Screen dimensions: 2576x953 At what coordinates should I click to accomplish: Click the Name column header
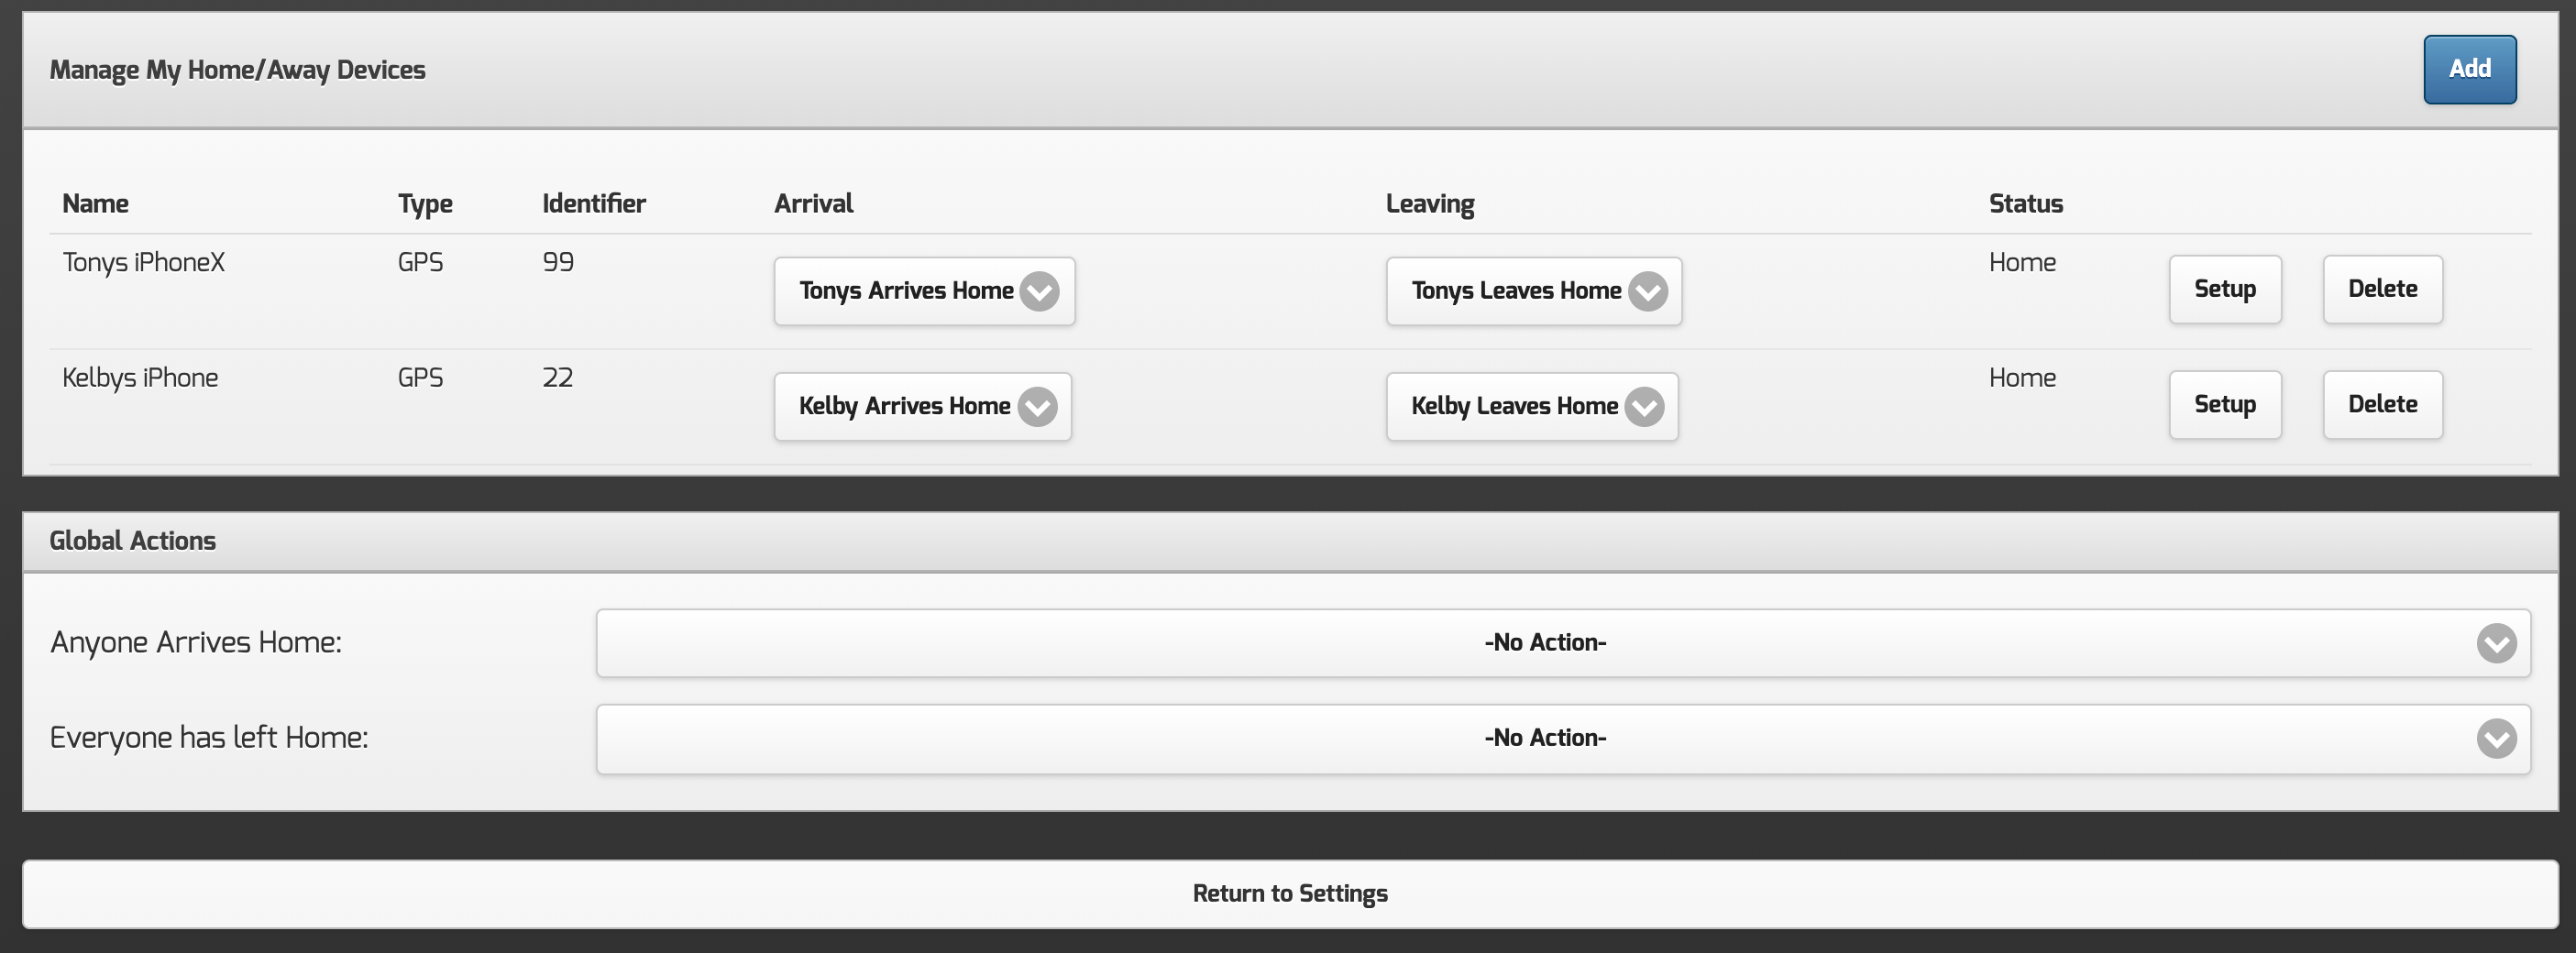coord(95,203)
